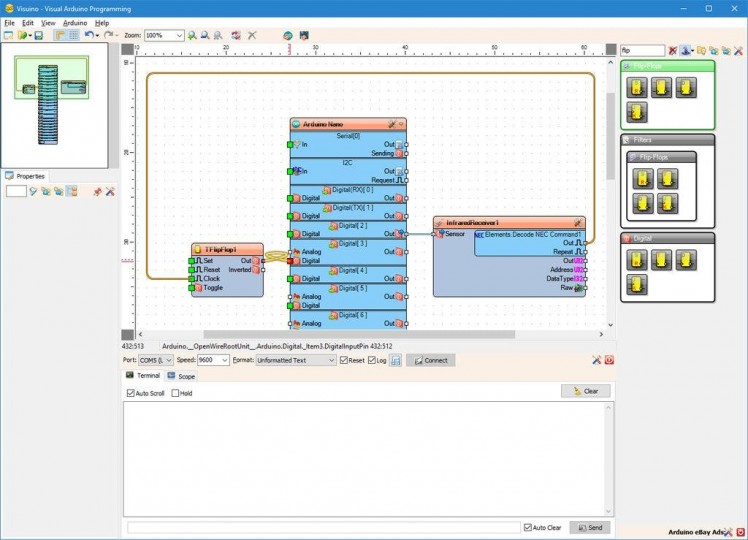Toggle the grid display toolbar icon
This screenshot has width=748, height=540.
pos(73,35)
